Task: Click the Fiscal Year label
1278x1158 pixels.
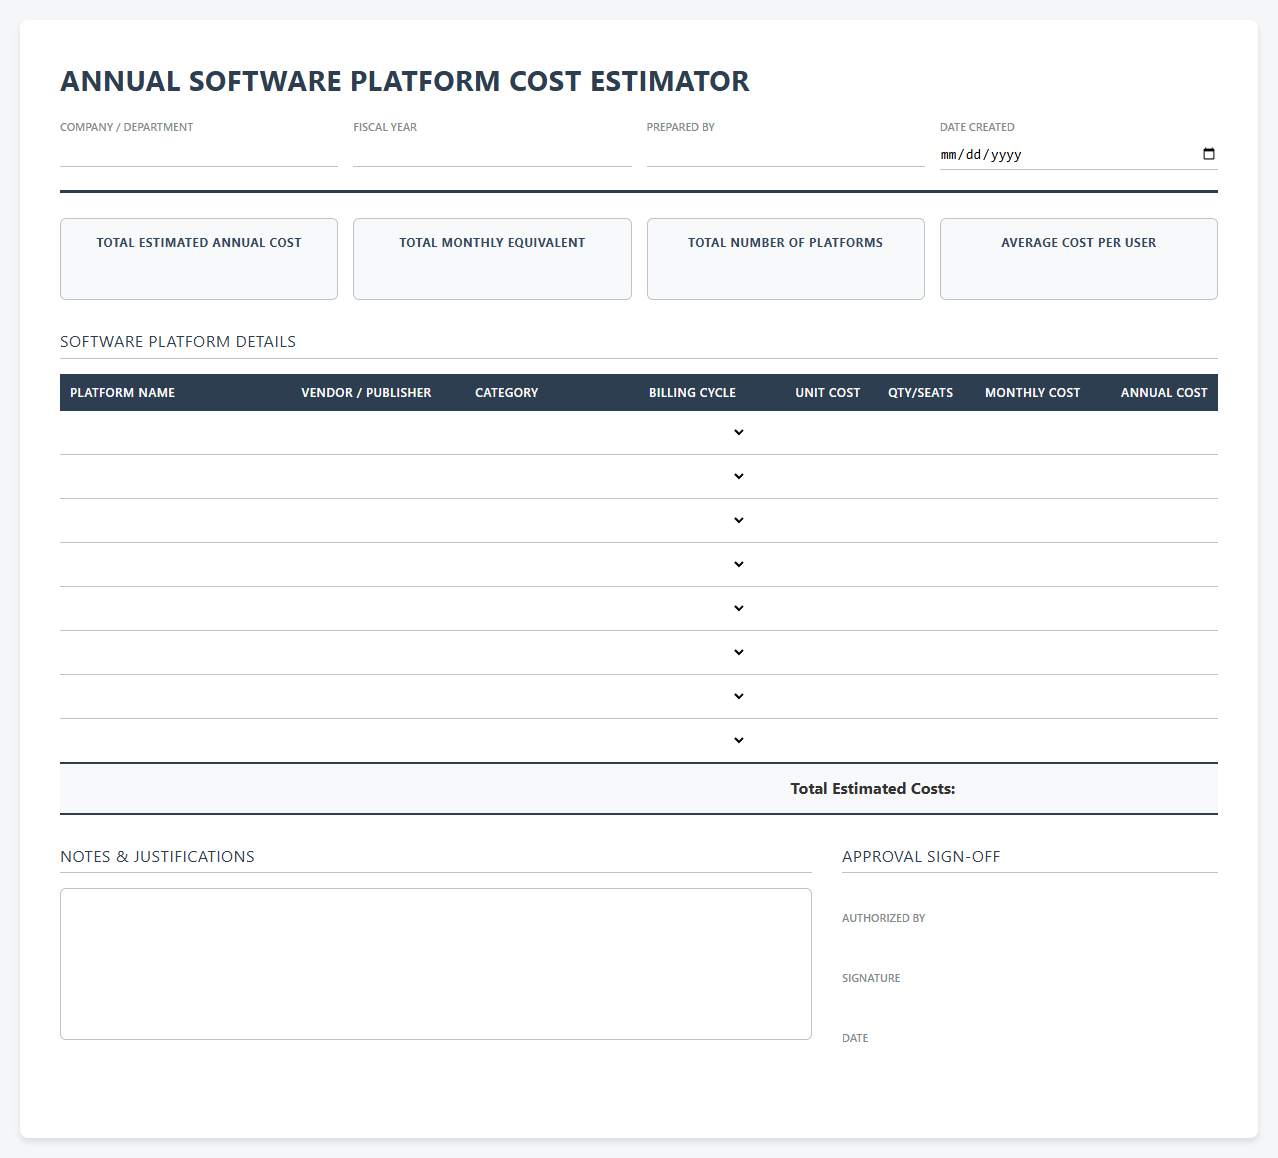Action: coord(385,127)
